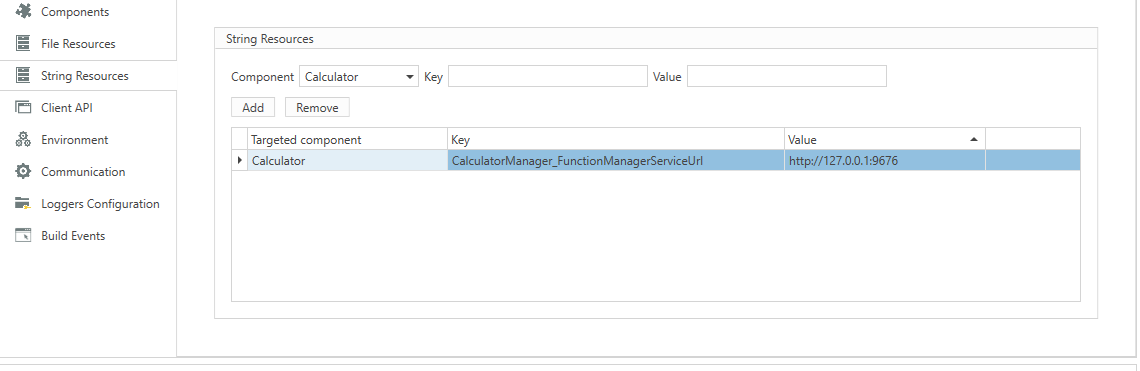
Task: Select the CalculatorManager_FunctionManagerServiceUrl key cell
Action: click(x=616, y=161)
